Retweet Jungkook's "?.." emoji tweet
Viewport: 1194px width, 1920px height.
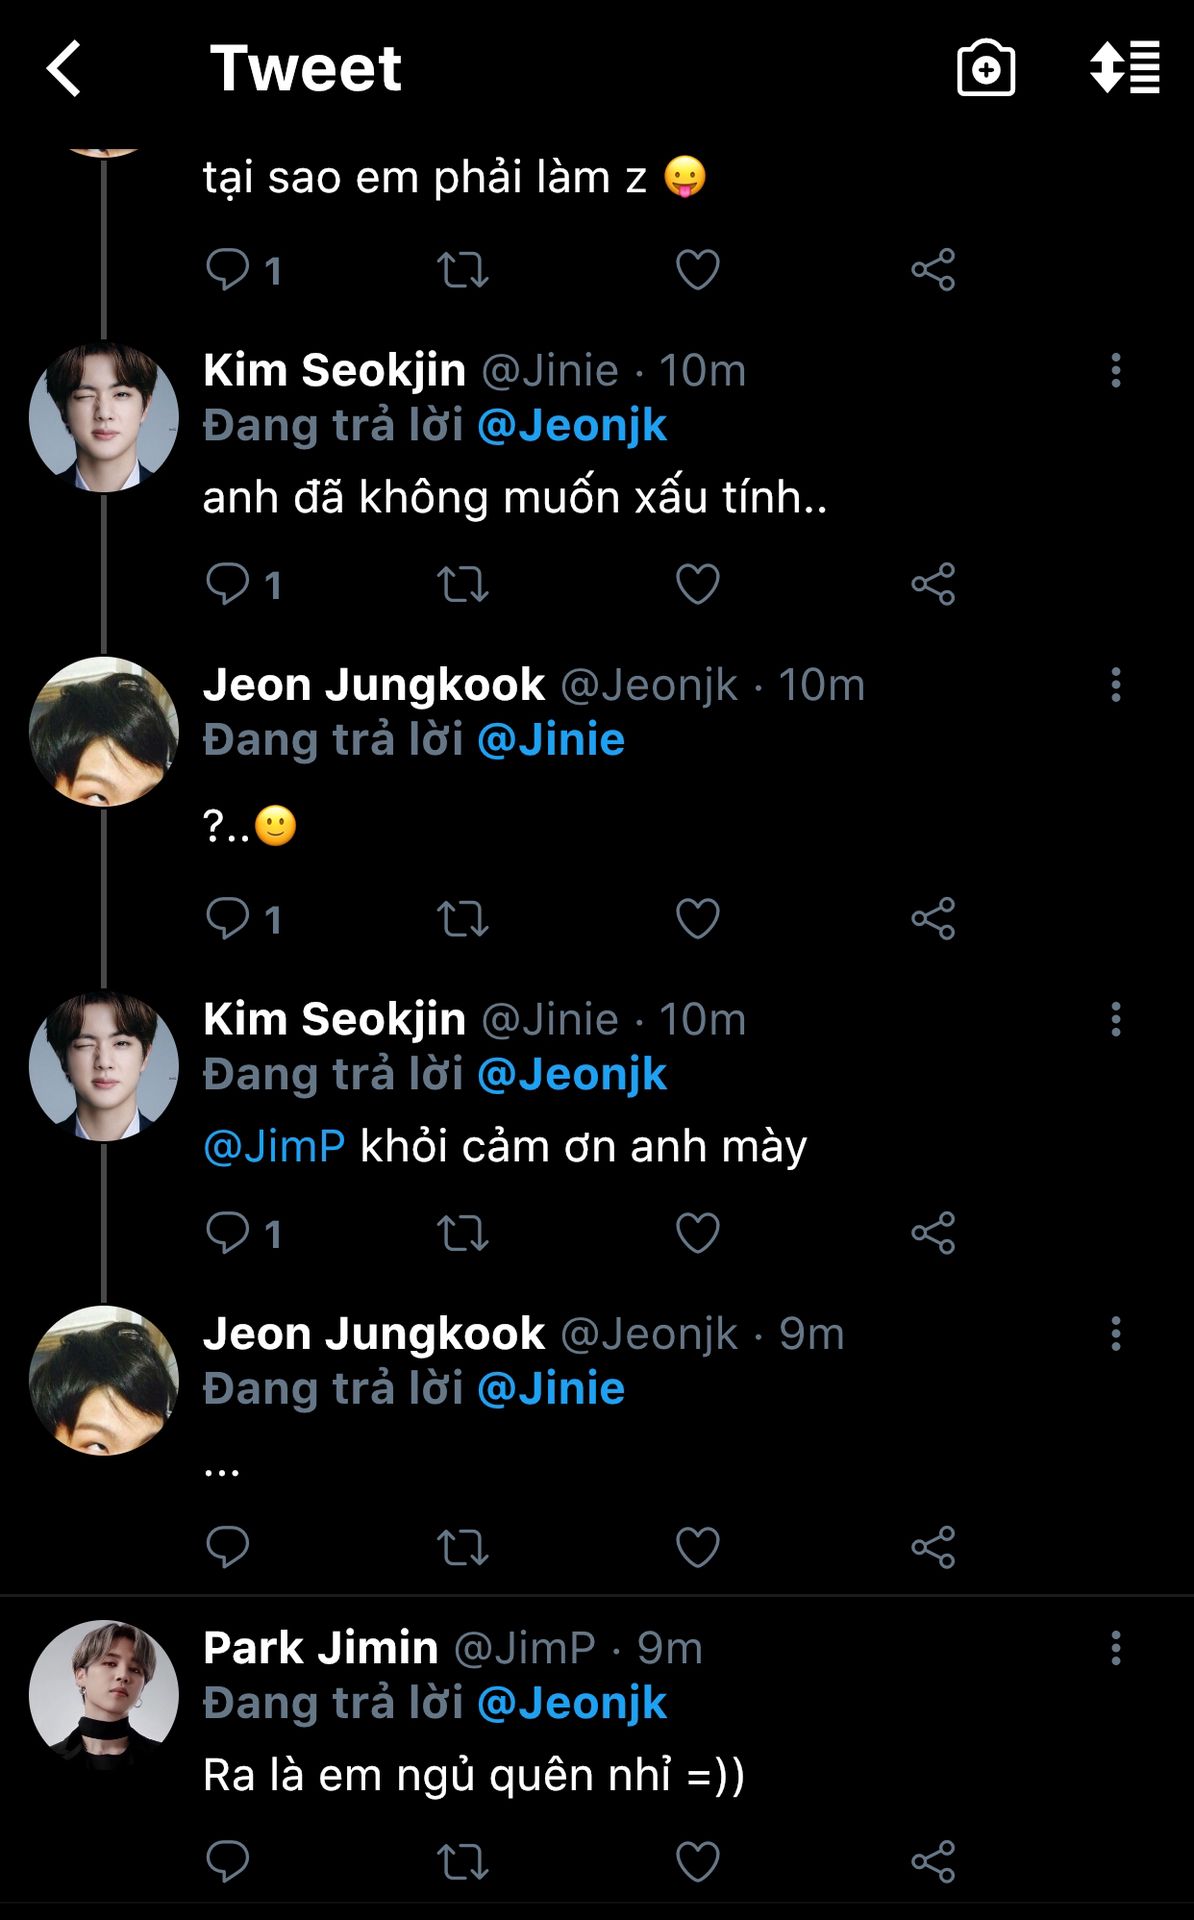(463, 918)
